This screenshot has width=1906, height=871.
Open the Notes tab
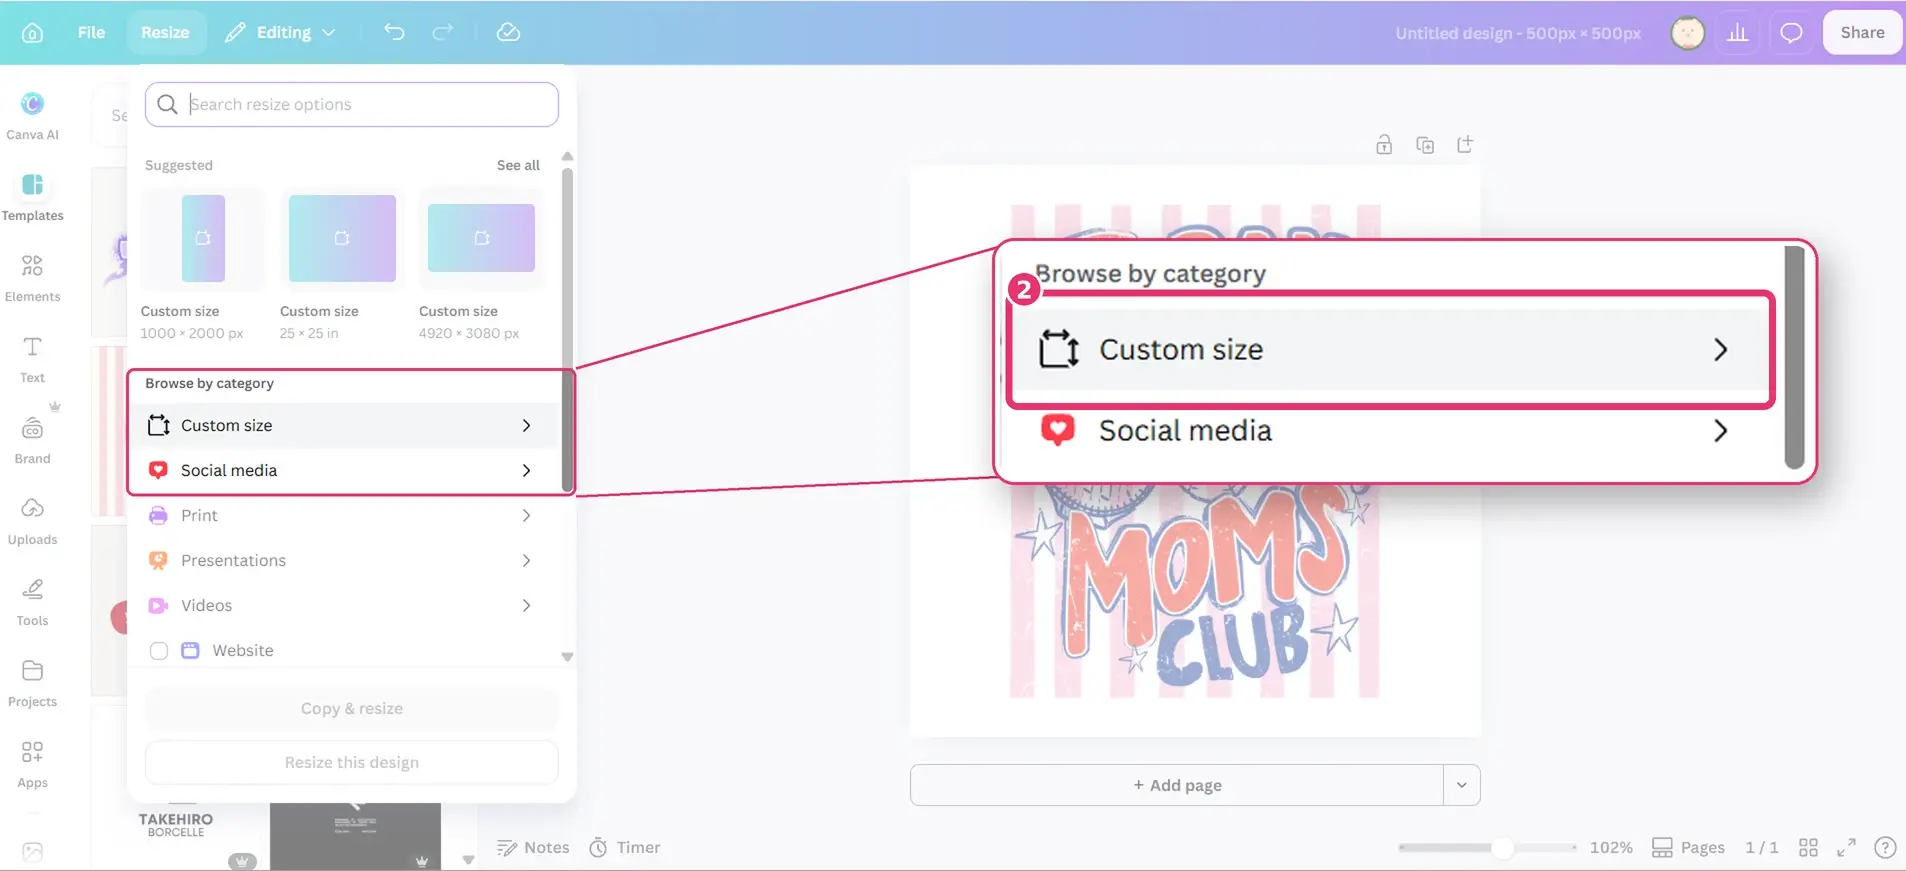[x=533, y=847]
